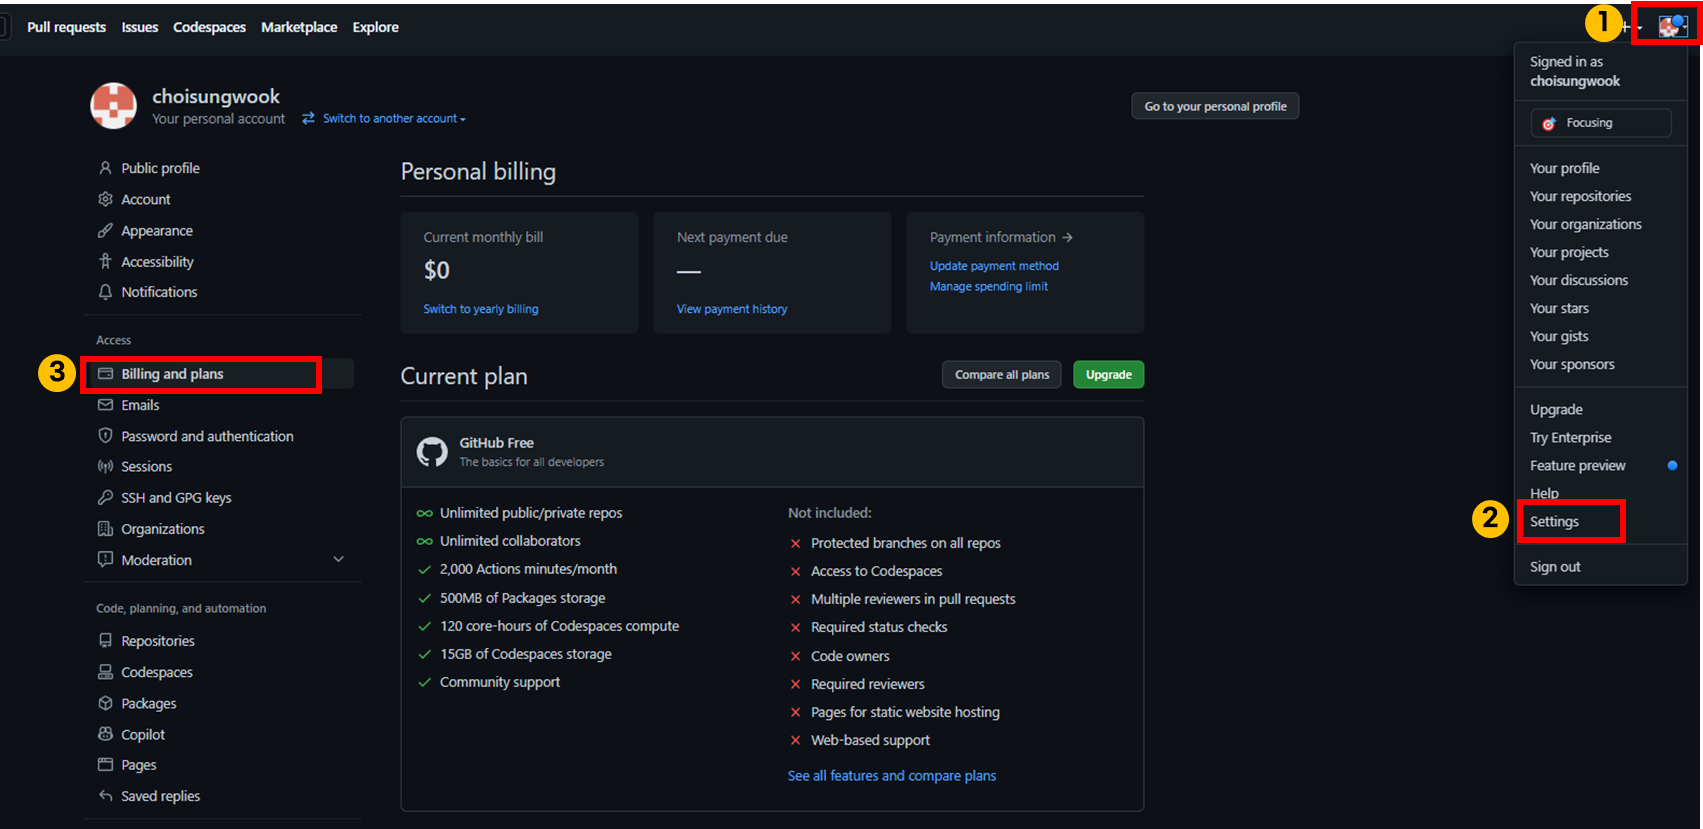This screenshot has width=1703, height=829.
Task: Click the Password shield lock icon
Action: (105, 436)
